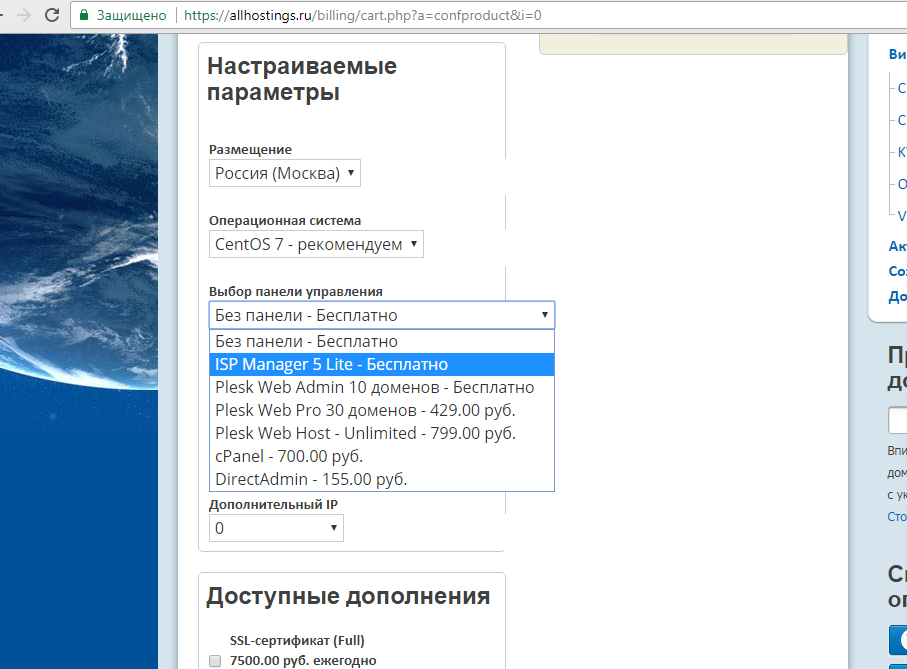Select 'Без панели - Бесплатно' in the open list
Screen dimensions: 907x669
click(x=306, y=342)
